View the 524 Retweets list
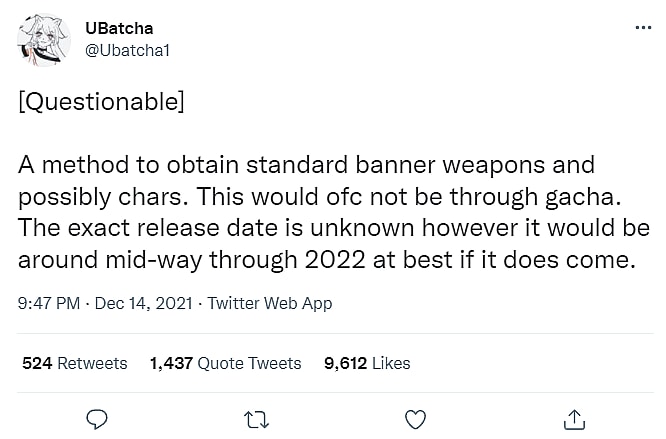Viewport: 666px width, 439px height. click(75, 363)
